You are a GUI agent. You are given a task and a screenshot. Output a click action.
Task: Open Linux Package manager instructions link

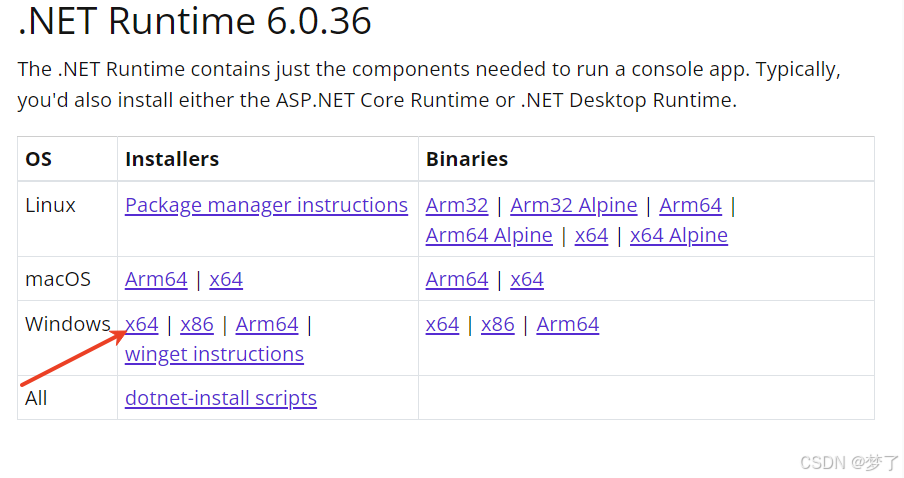tap(266, 205)
